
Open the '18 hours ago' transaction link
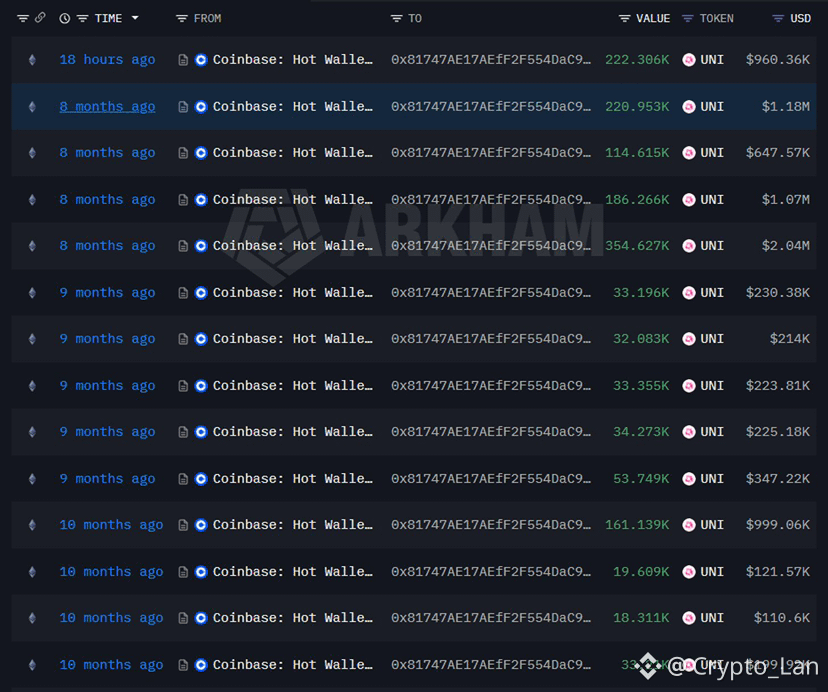[107, 60]
